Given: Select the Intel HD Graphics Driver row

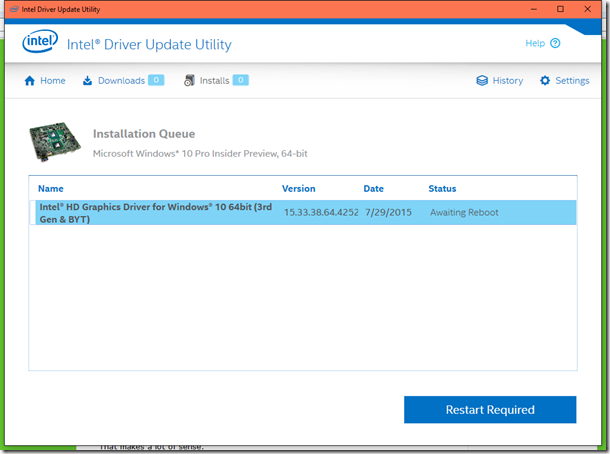Looking at the screenshot, I should 303,212.
